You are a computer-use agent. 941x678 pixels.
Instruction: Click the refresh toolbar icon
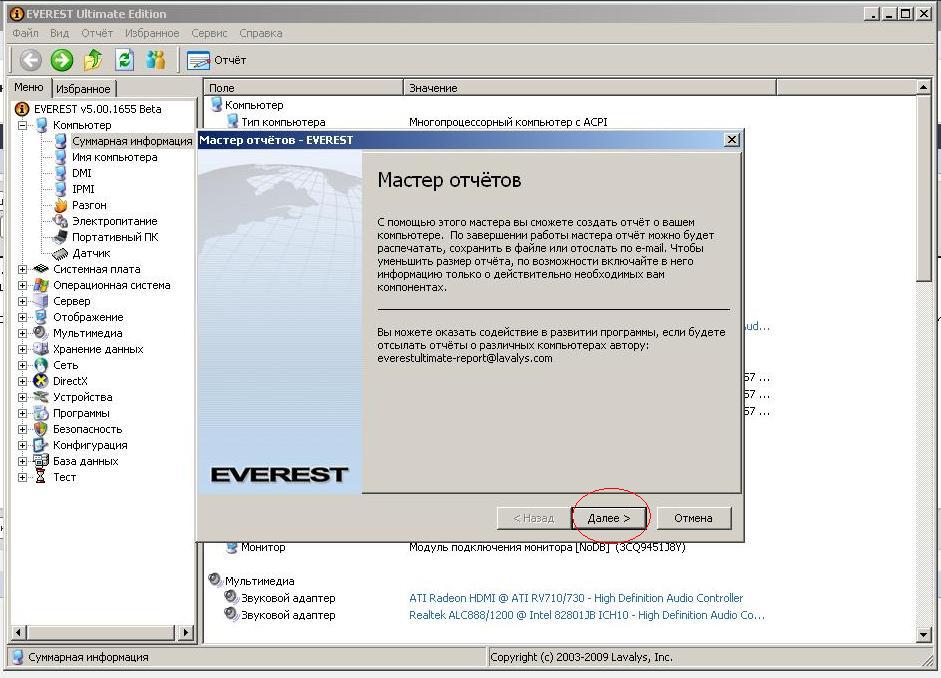point(124,60)
